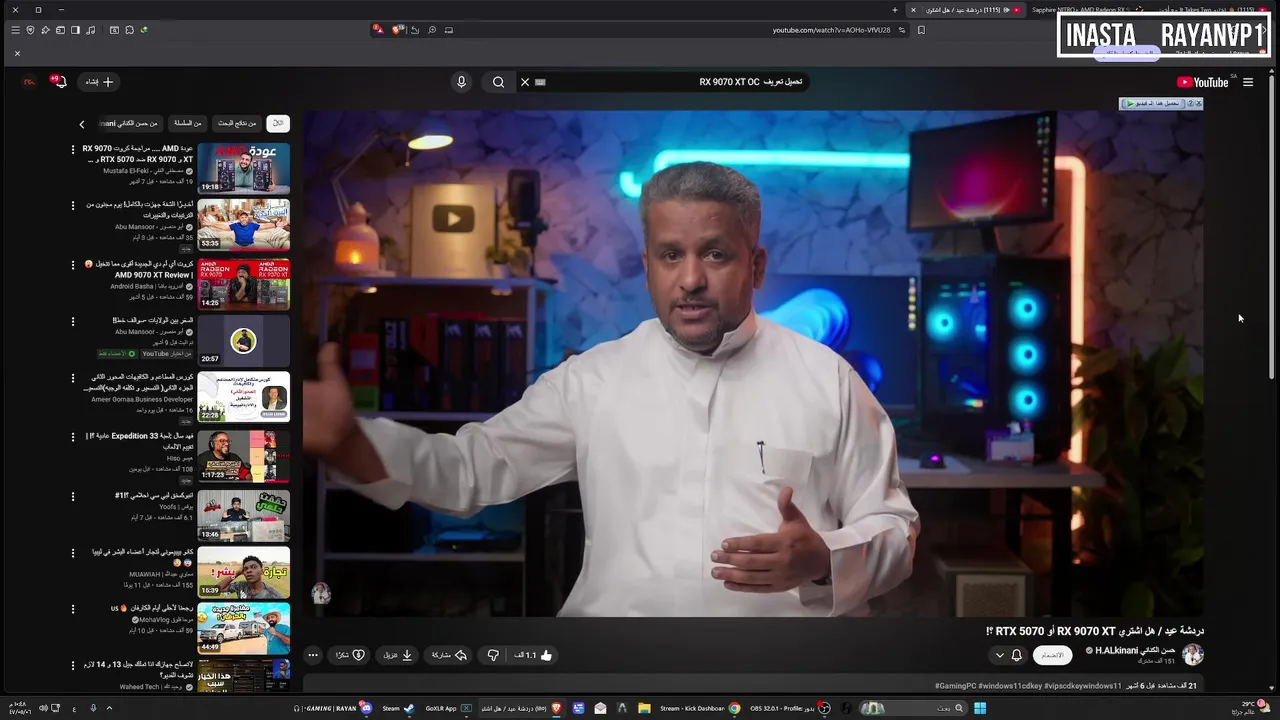The width and height of the screenshot is (1280, 720).
Task: Clear the search box text
Action: [525, 82]
